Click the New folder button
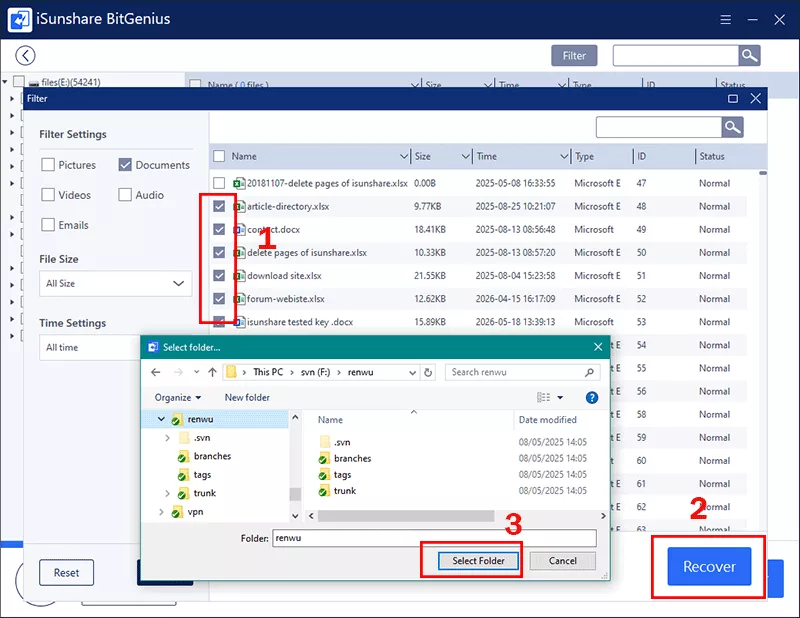The height and width of the screenshot is (618, 800). 247,398
